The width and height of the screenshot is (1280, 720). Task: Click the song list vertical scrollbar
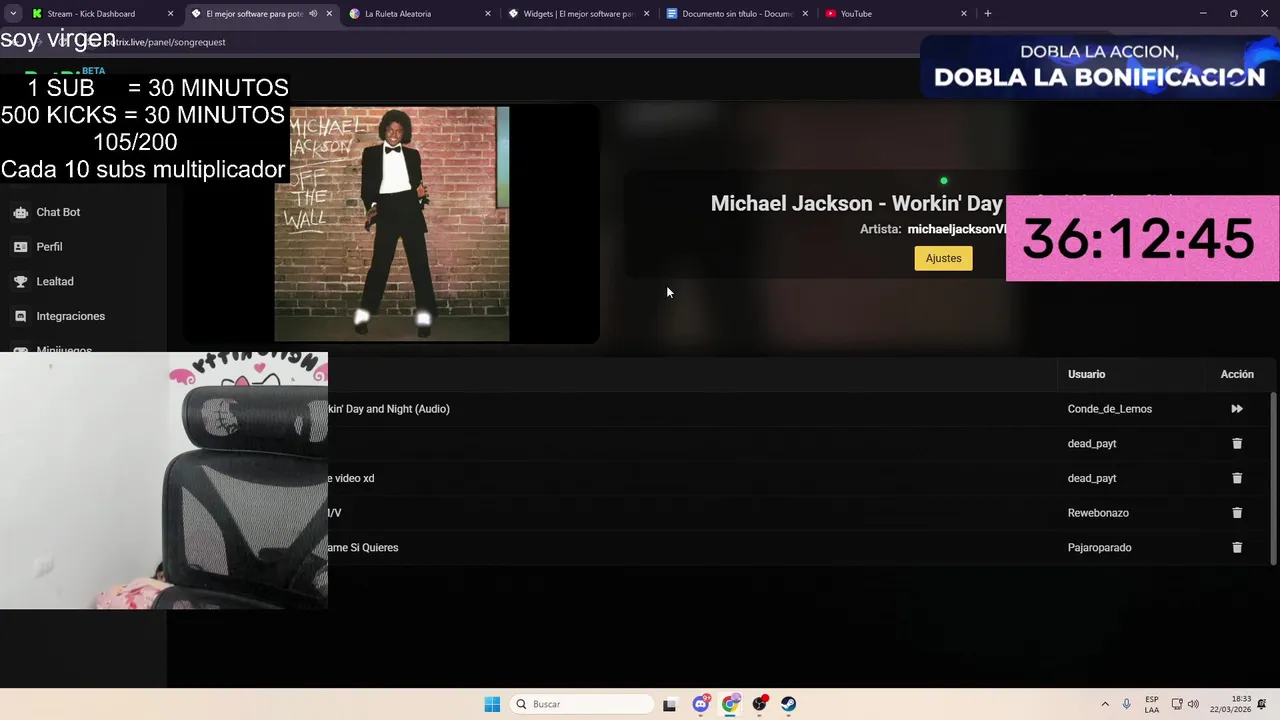[1273, 478]
